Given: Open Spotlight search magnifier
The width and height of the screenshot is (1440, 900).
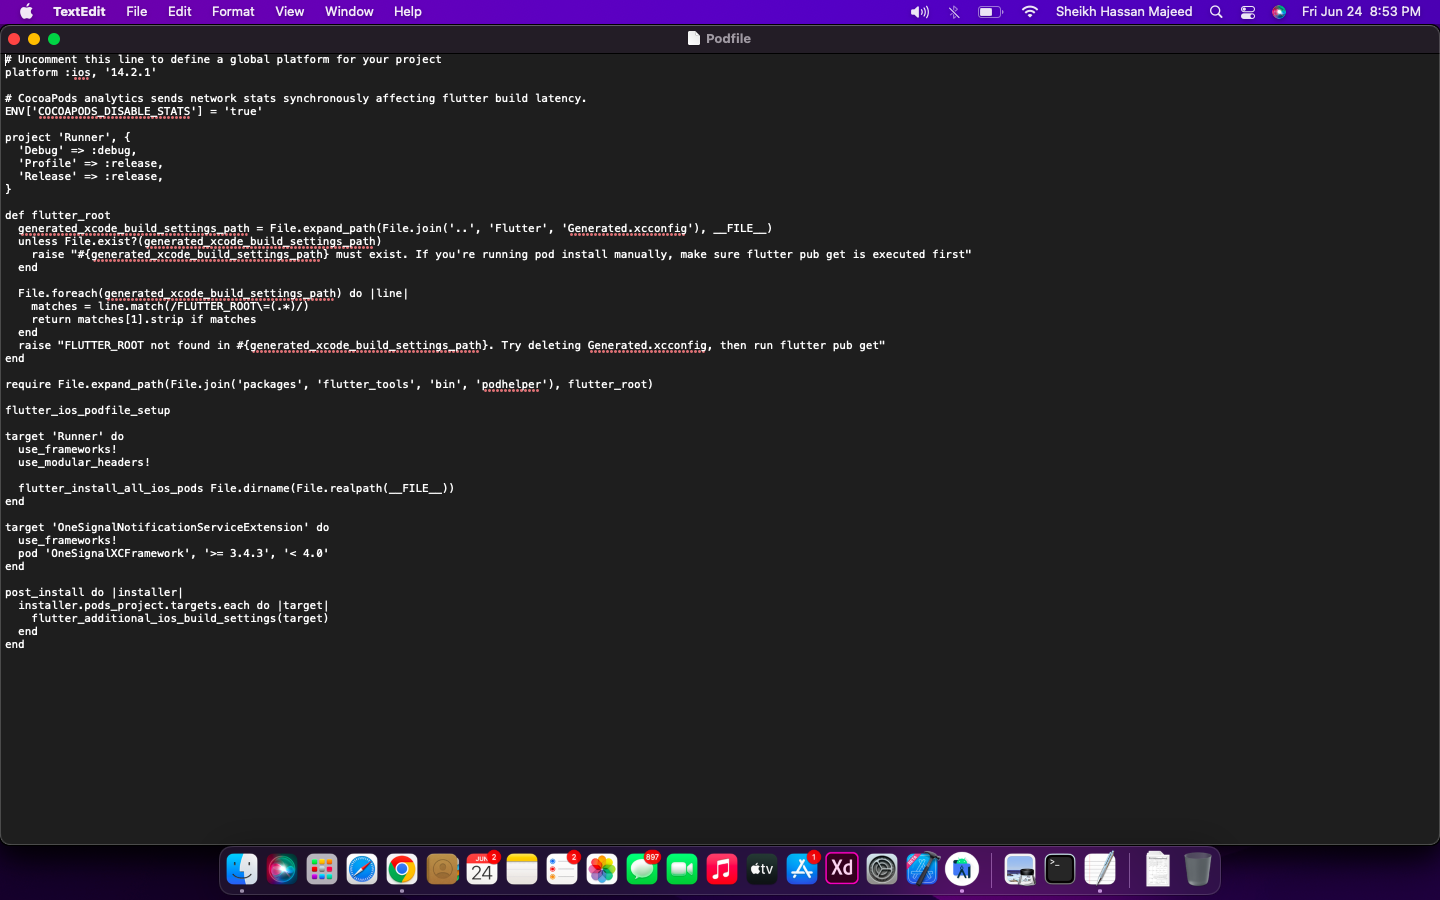Looking at the screenshot, I should 1216,12.
